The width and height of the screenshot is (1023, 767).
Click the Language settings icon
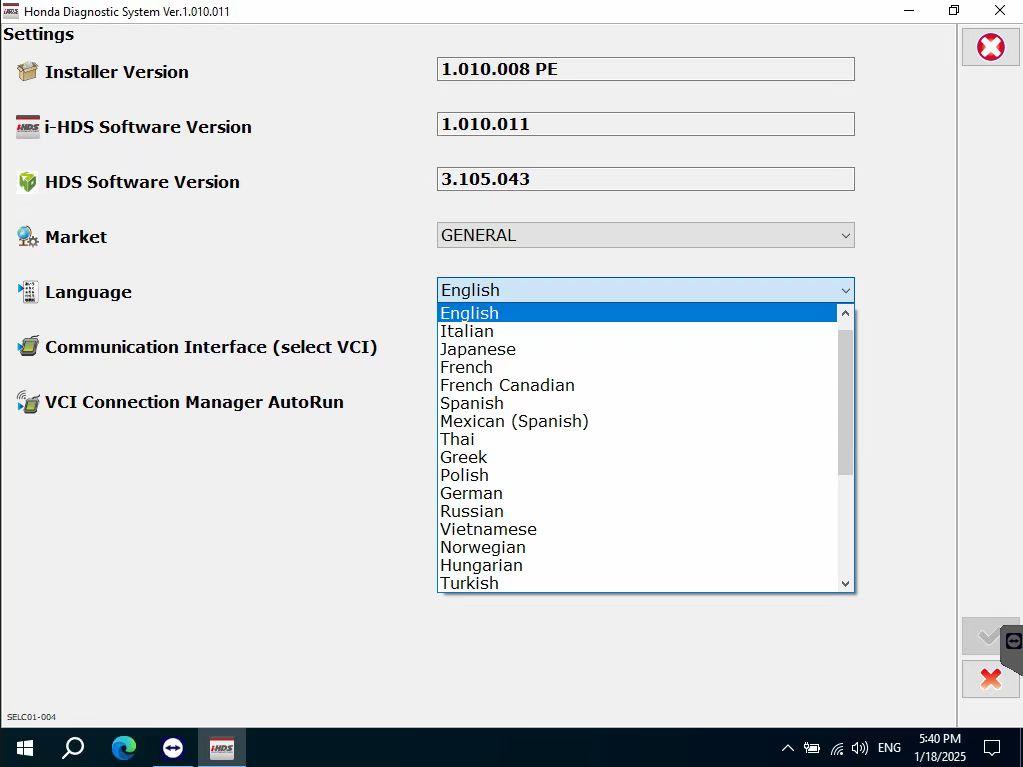click(27, 292)
